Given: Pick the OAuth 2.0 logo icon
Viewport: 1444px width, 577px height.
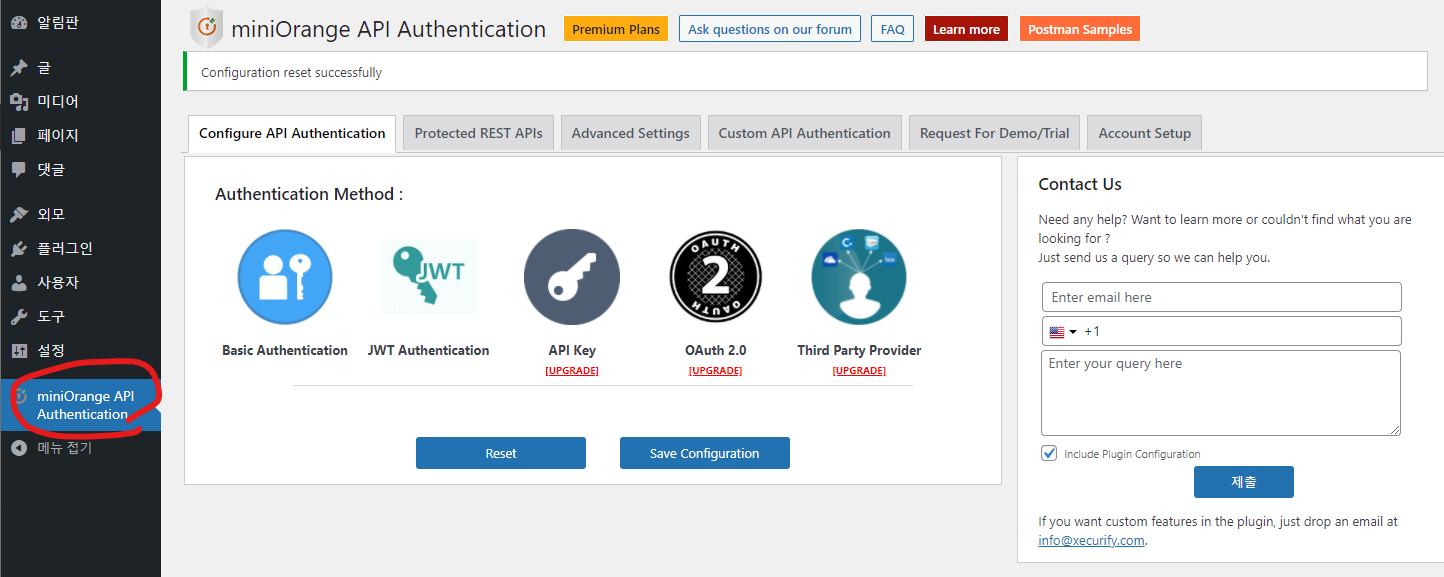Looking at the screenshot, I should (x=715, y=277).
